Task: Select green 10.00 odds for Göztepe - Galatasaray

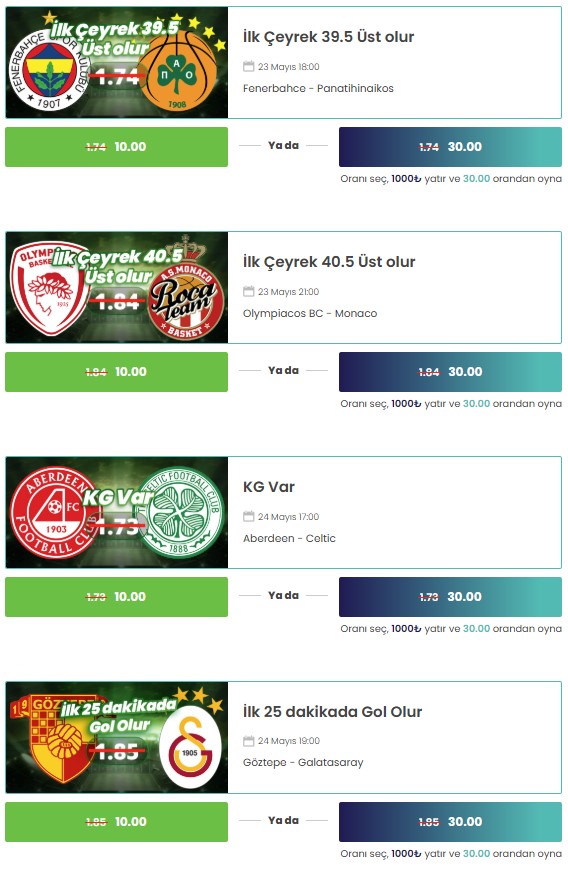Action: pos(116,822)
